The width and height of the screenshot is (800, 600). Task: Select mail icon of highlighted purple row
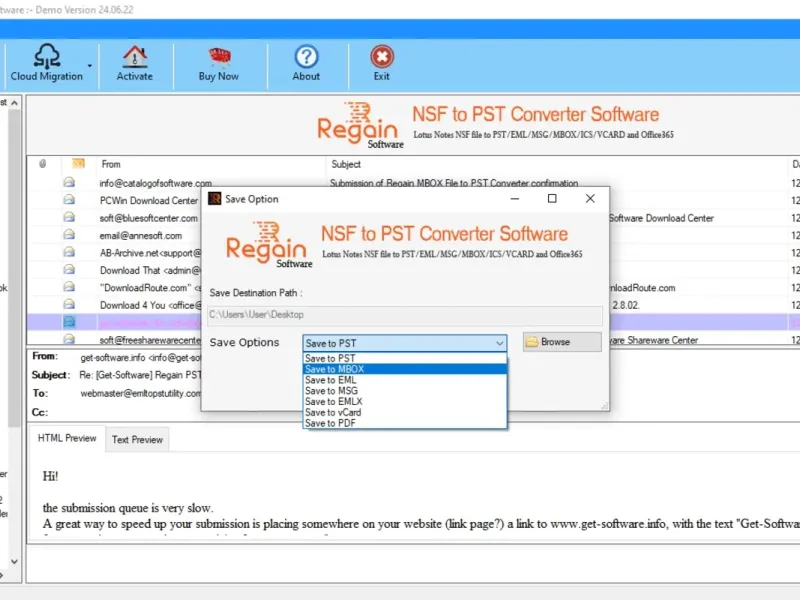tap(69, 321)
